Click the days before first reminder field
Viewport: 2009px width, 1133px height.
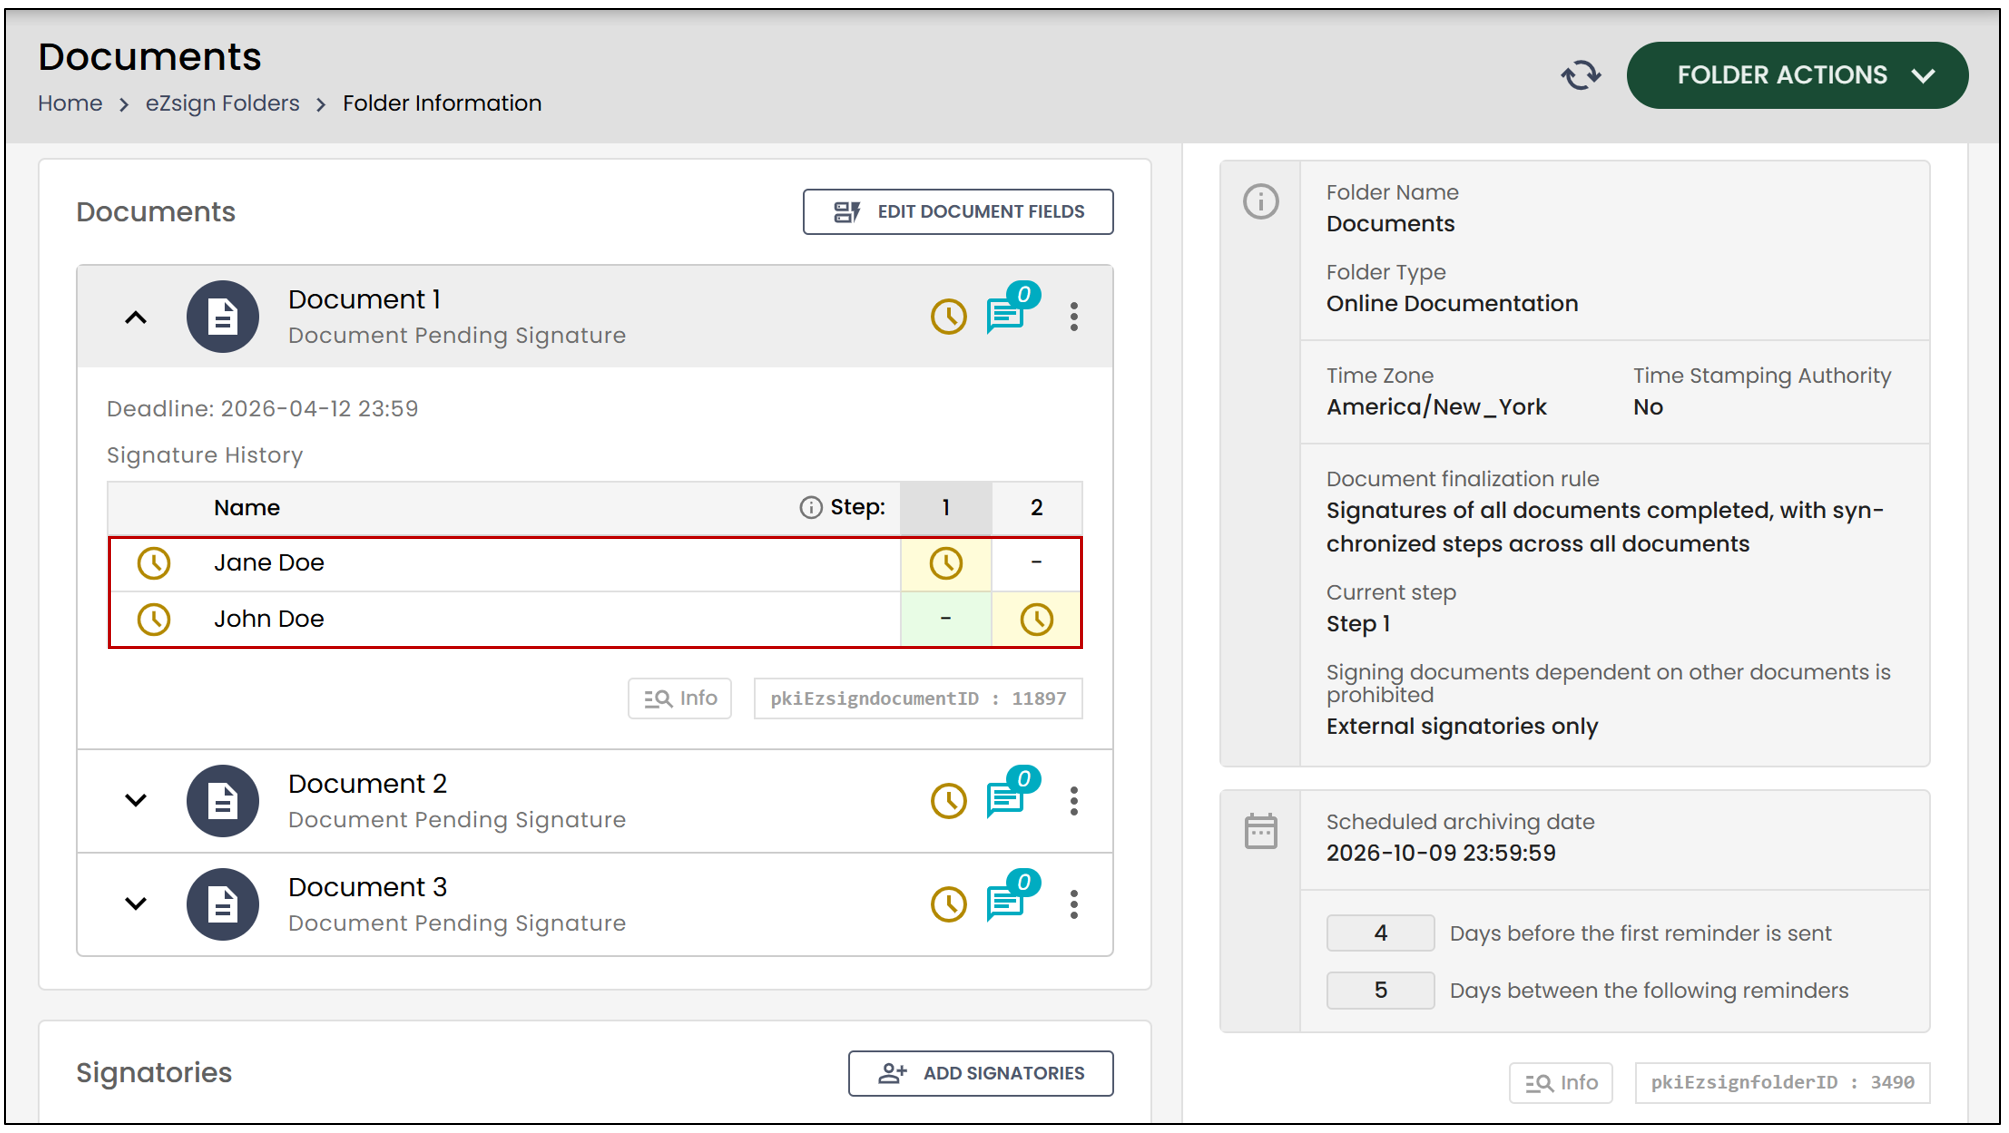tap(1380, 933)
